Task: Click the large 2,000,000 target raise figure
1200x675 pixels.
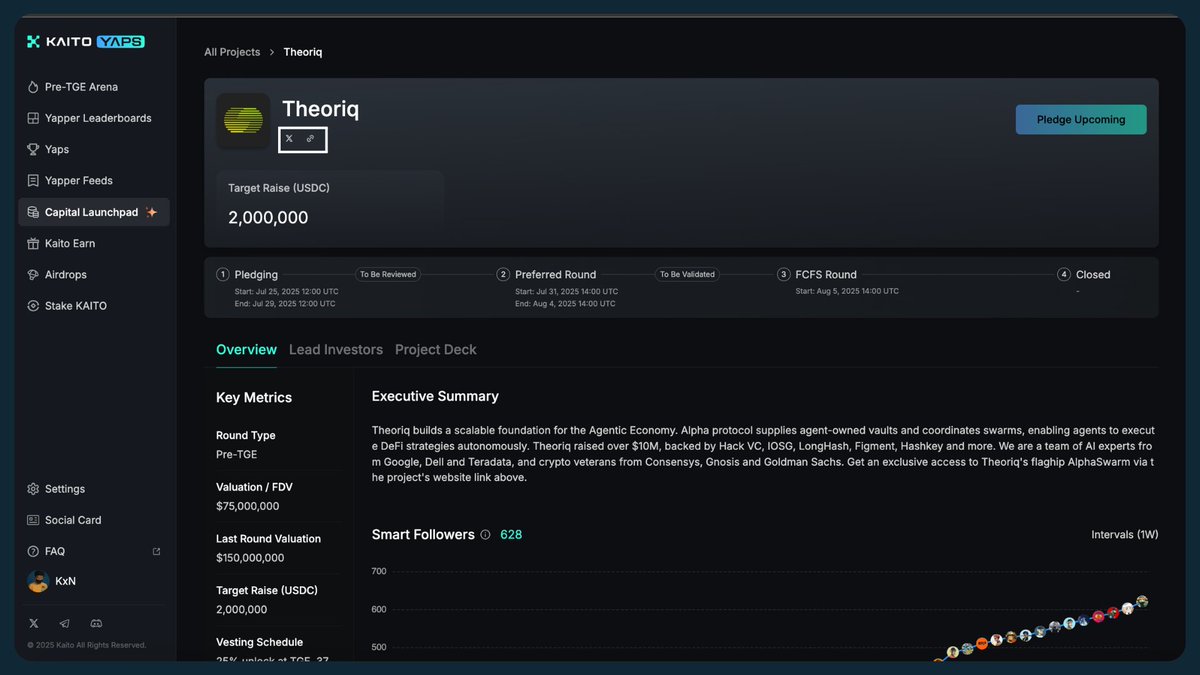Action: point(268,218)
